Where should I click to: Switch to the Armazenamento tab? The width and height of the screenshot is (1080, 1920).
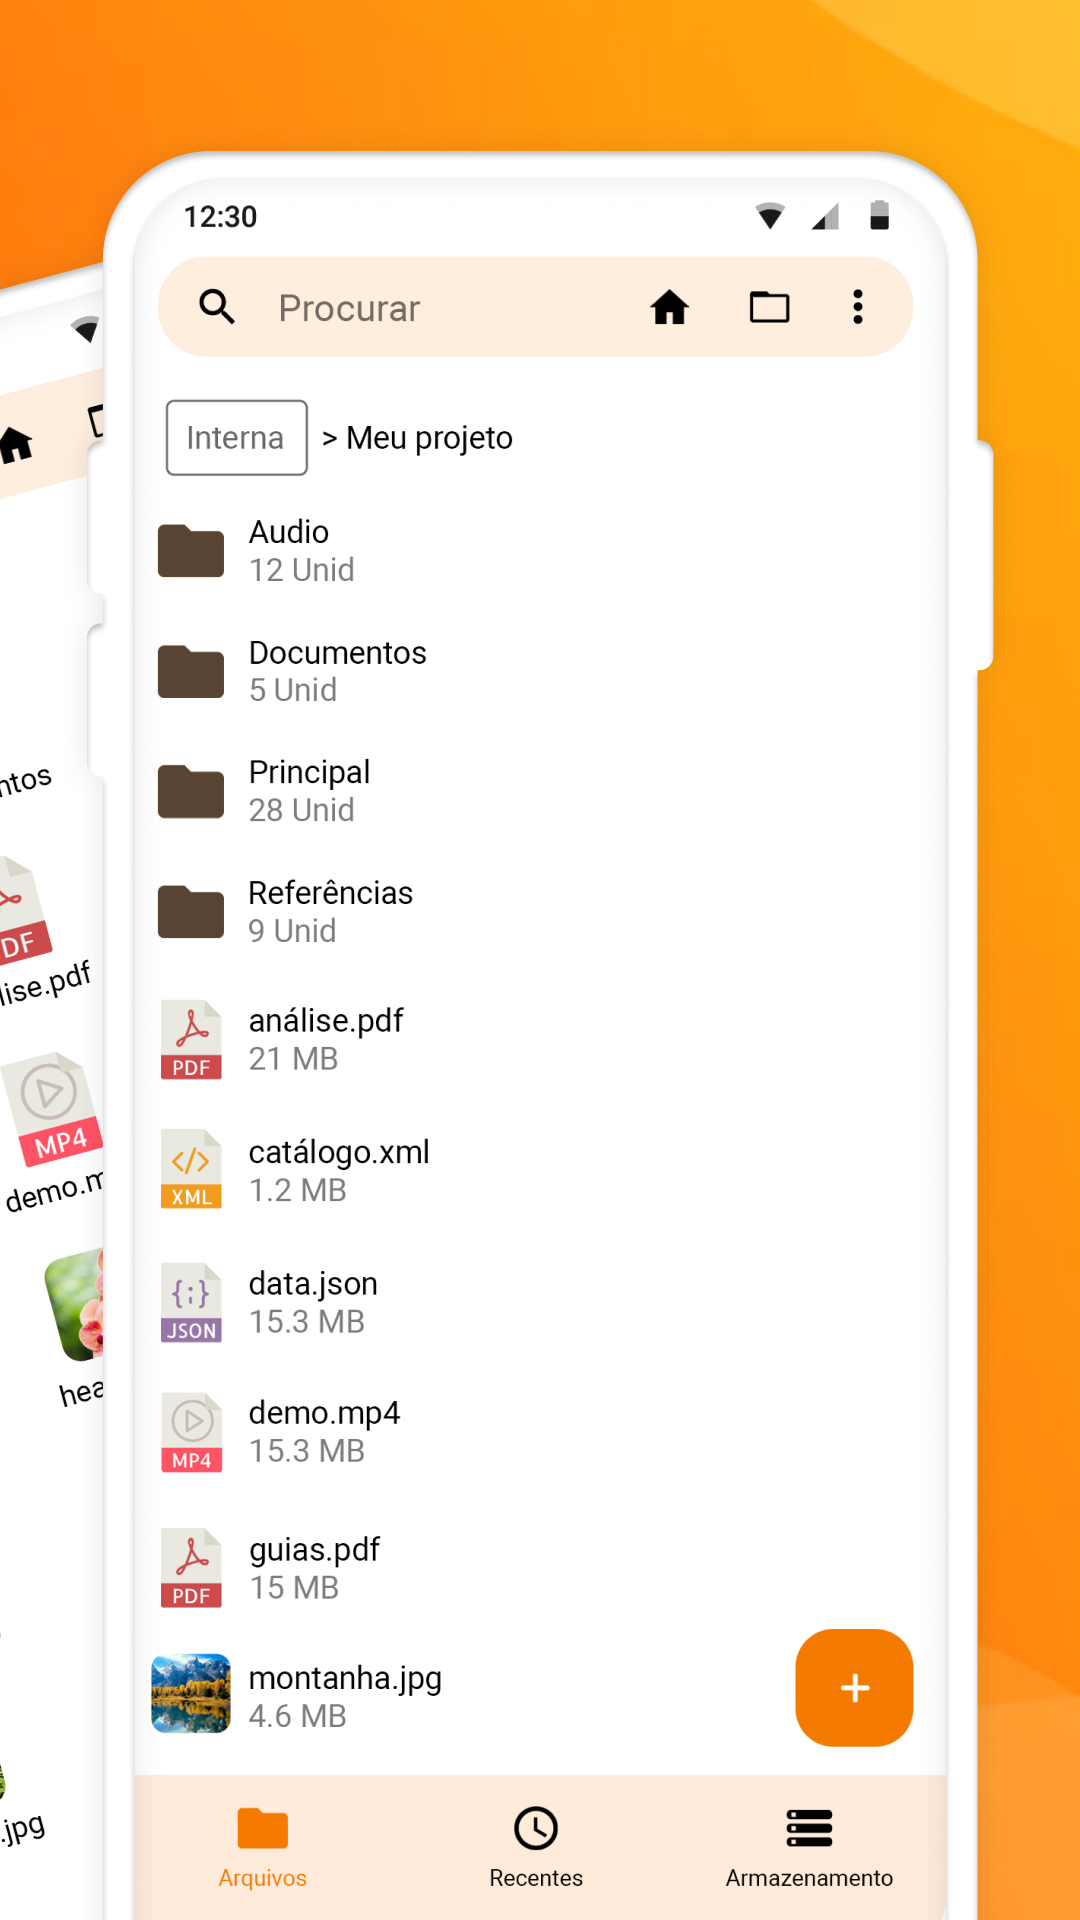(809, 1848)
